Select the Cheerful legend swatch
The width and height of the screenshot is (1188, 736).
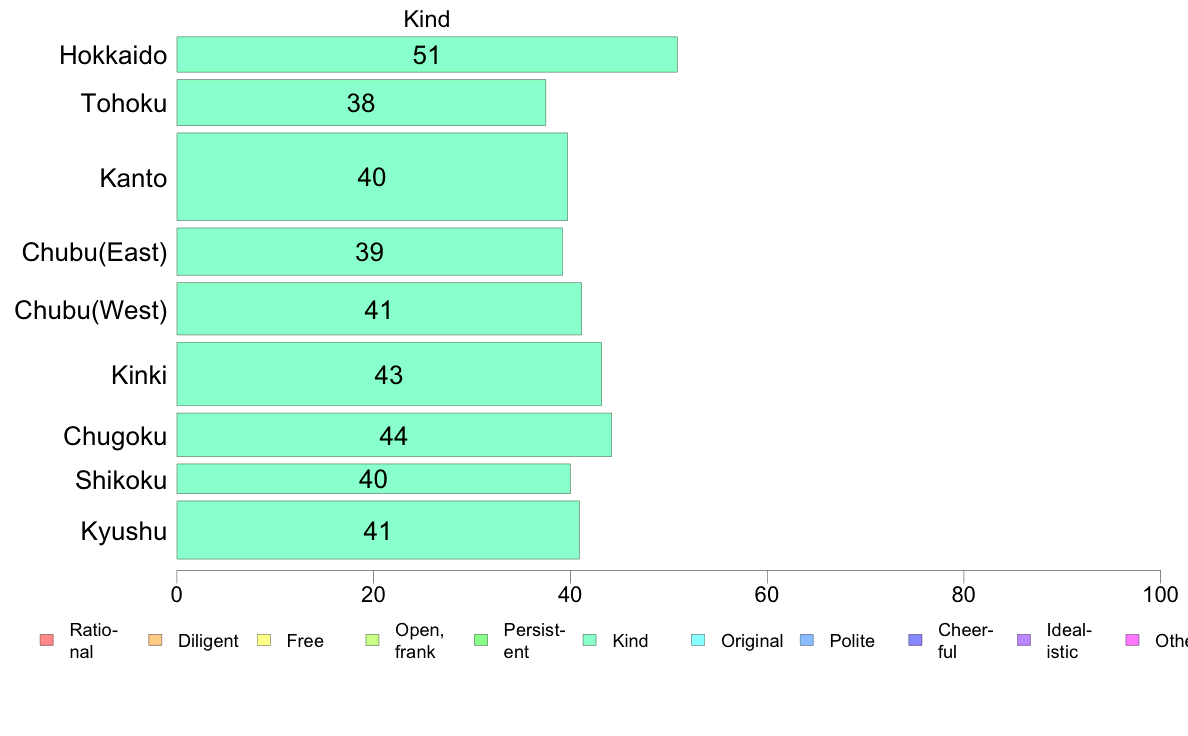click(915, 640)
